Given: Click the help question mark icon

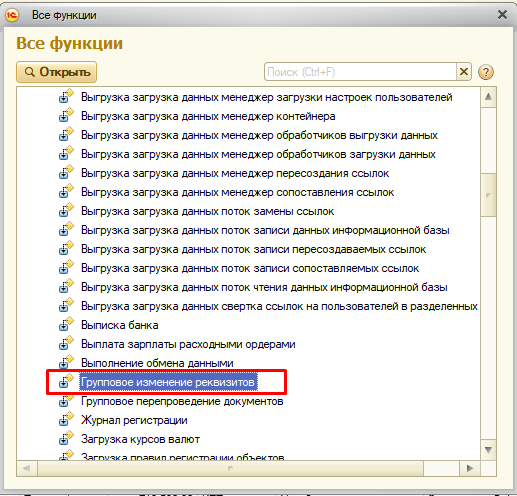Looking at the screenshot, I should (486, 72).
